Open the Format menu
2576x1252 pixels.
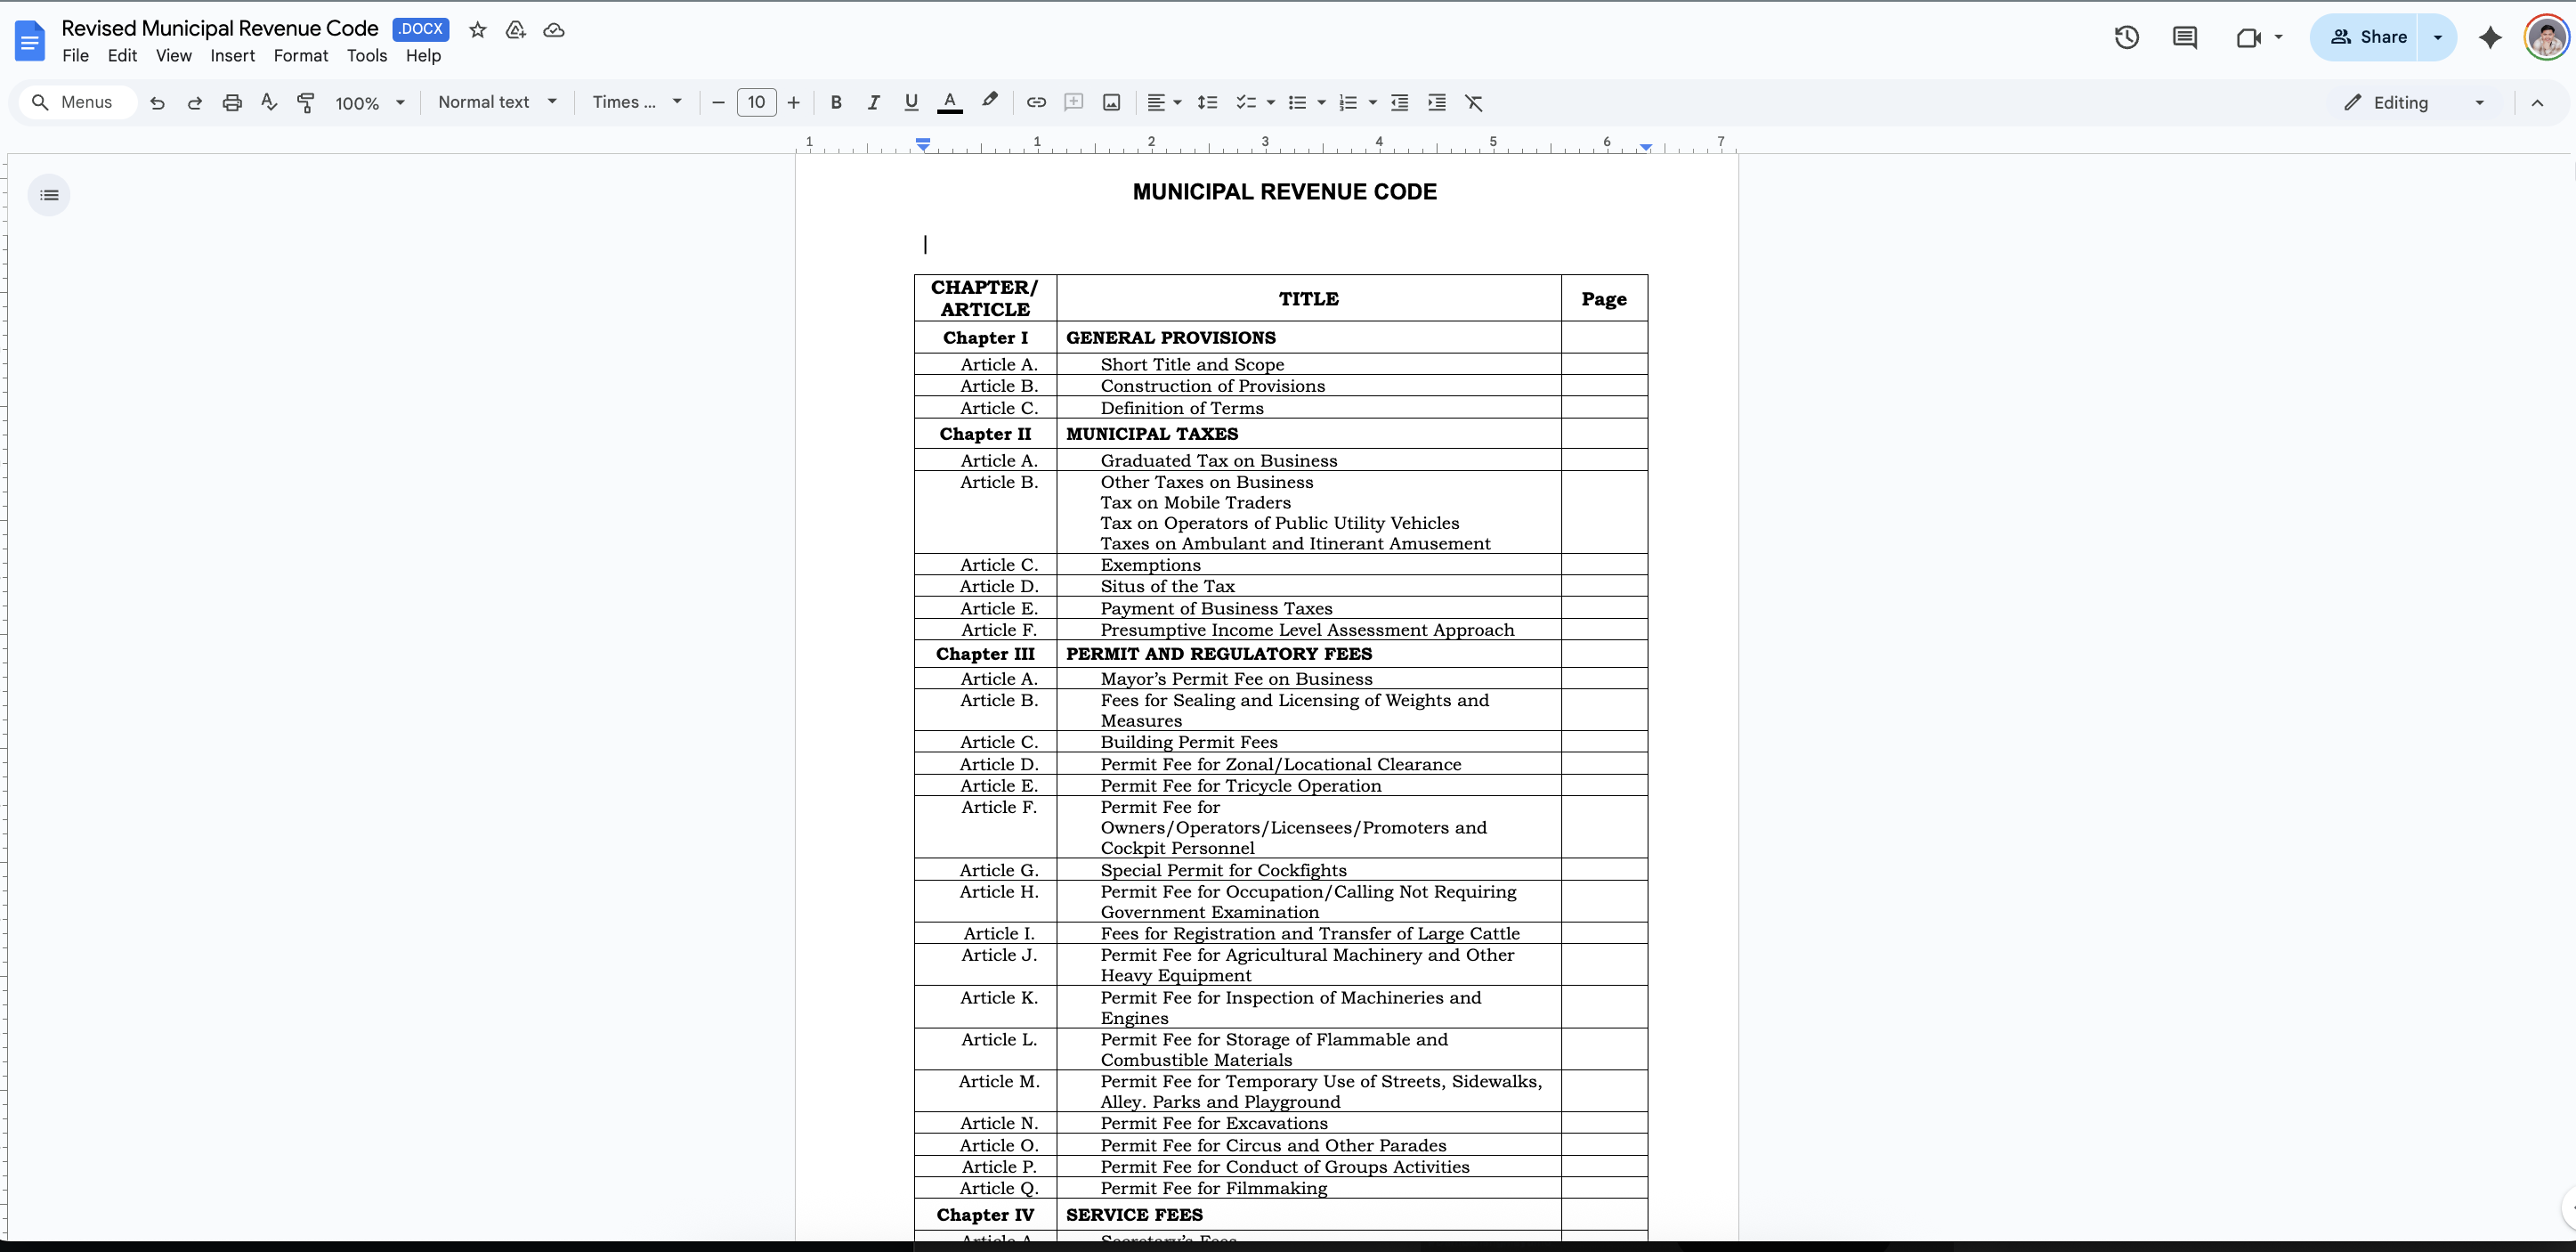point(301,56)
